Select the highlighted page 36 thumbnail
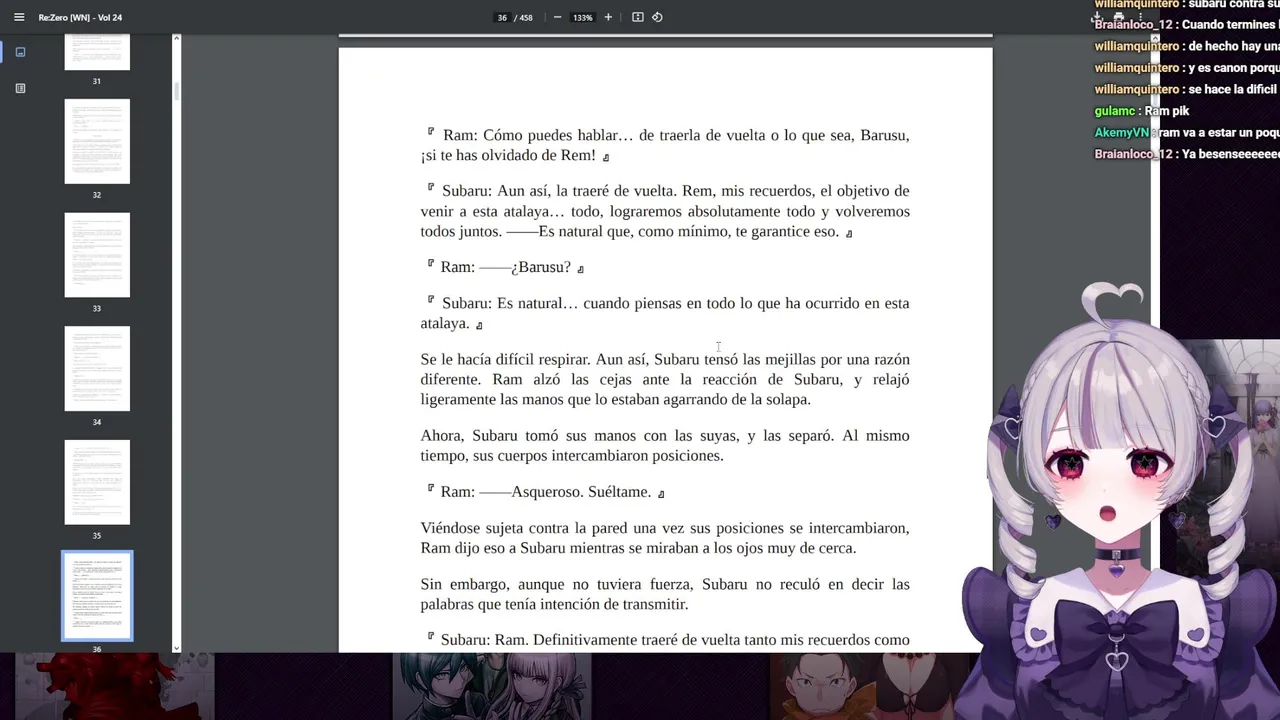Screen dimensions: 1280x720 (x=97, y=596)
